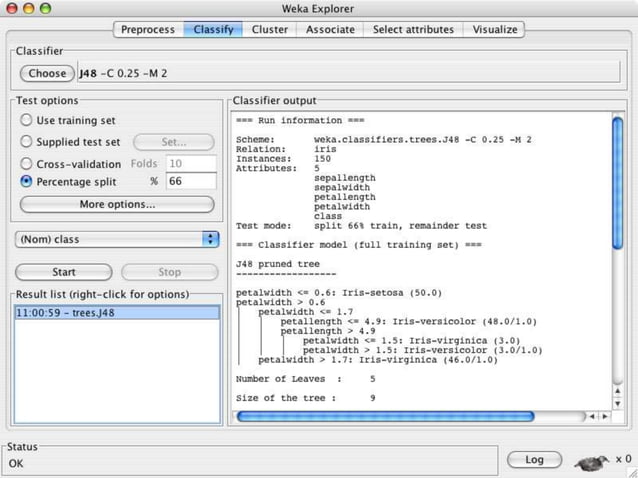The image size is (638, 478).
Task: Click the percentage split value field
Action: pyautogui.click(x=191, y=182)
